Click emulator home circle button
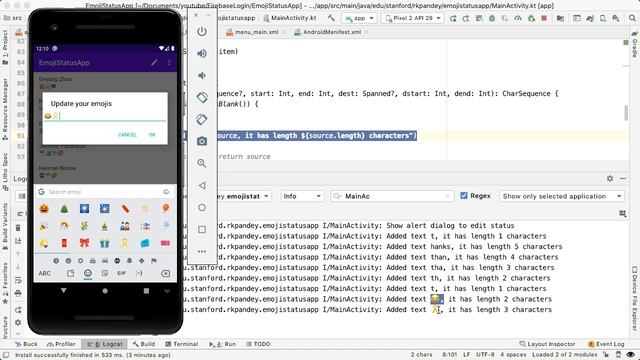Image resolution: width=640 pixels, height=360 pixels. click(x=202, y=207)
